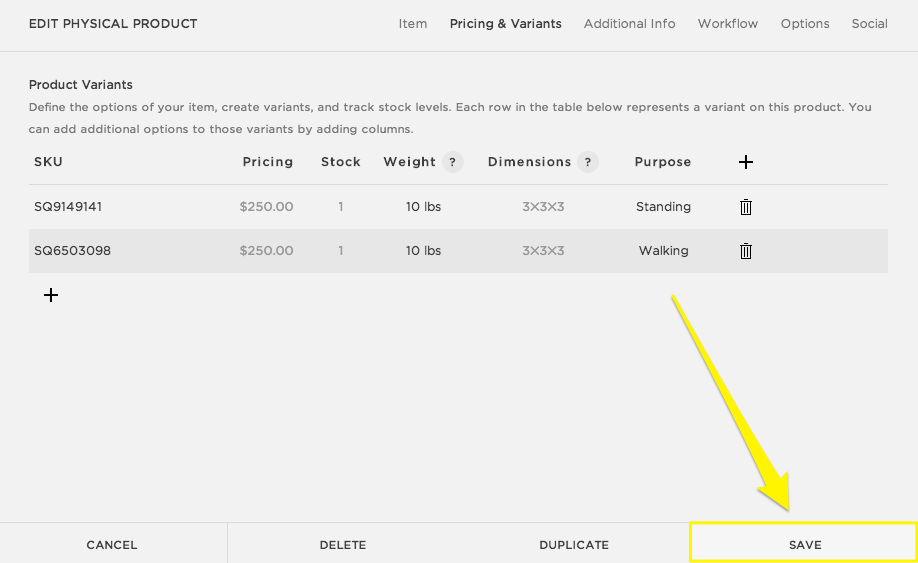
Task: Open the Additional Info tab
Action: tap(629, 24)
